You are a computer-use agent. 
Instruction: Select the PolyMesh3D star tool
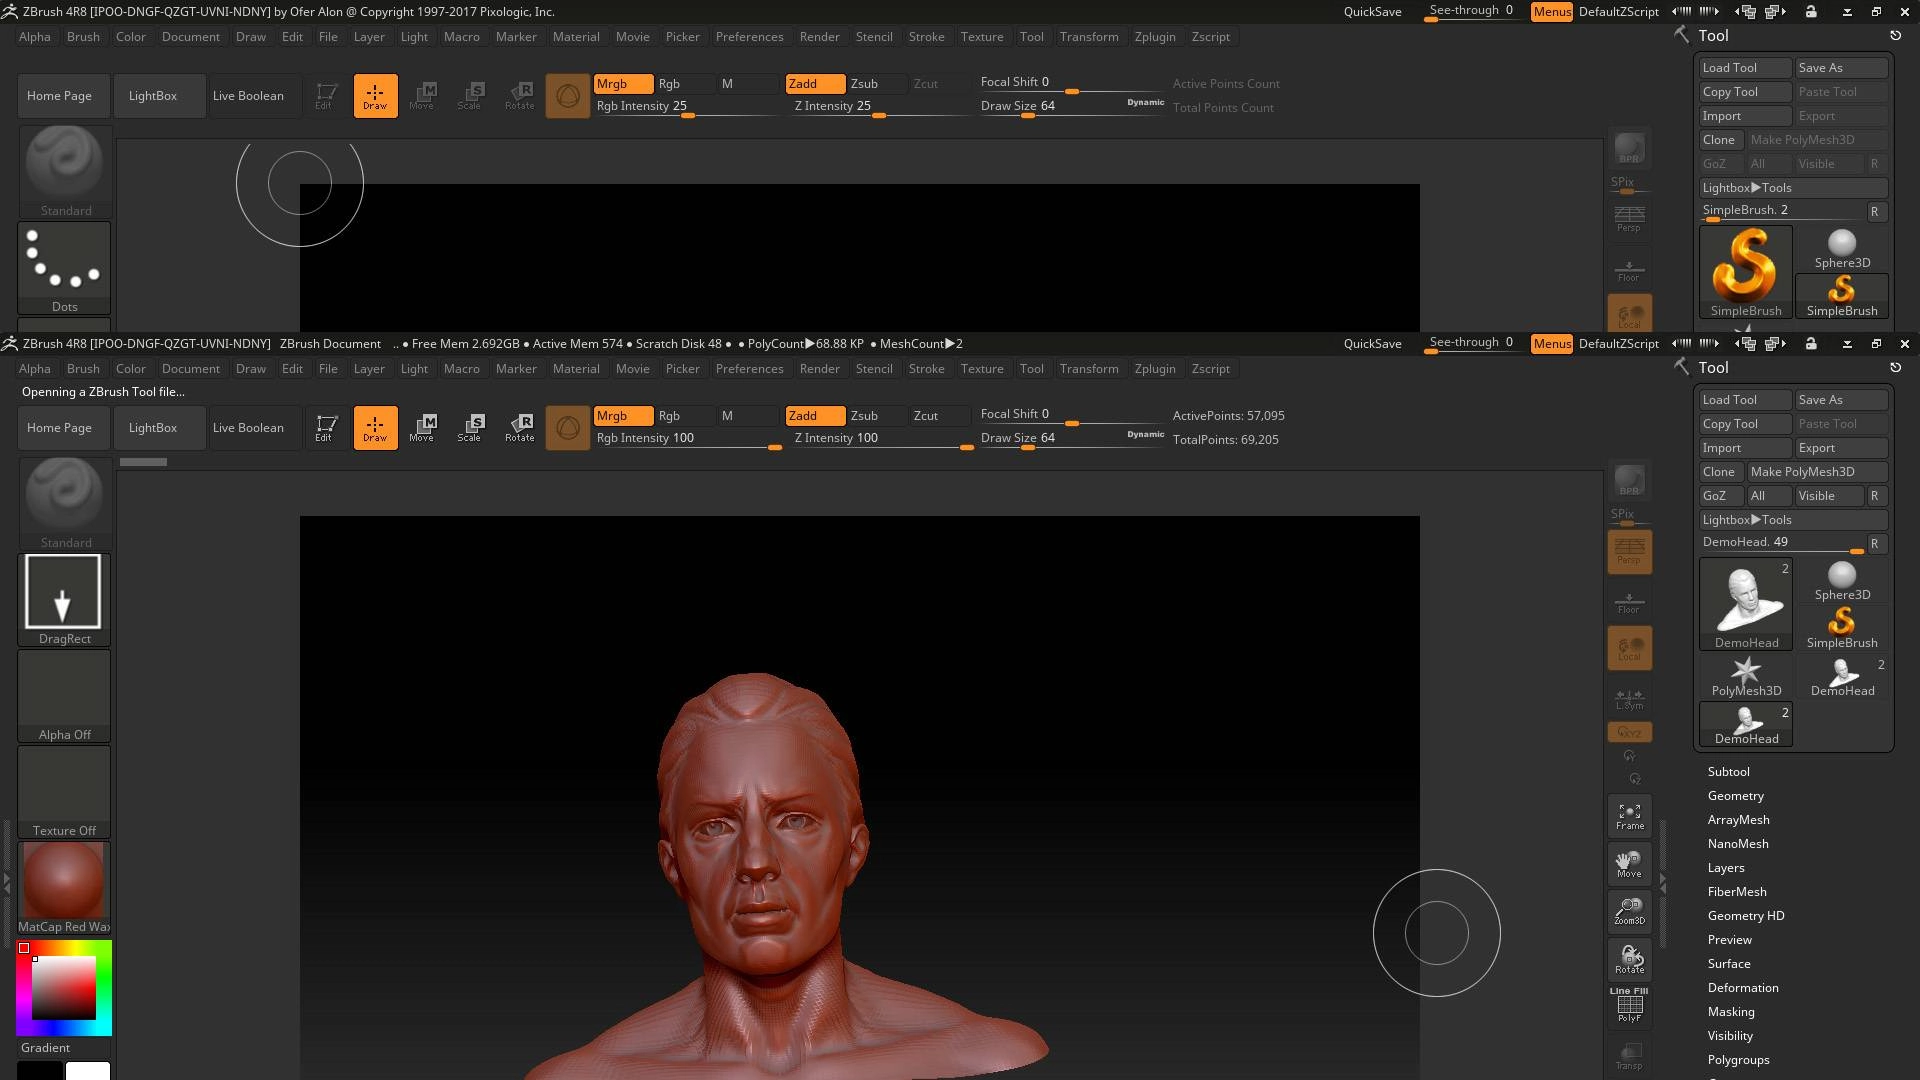[1746, 677]
